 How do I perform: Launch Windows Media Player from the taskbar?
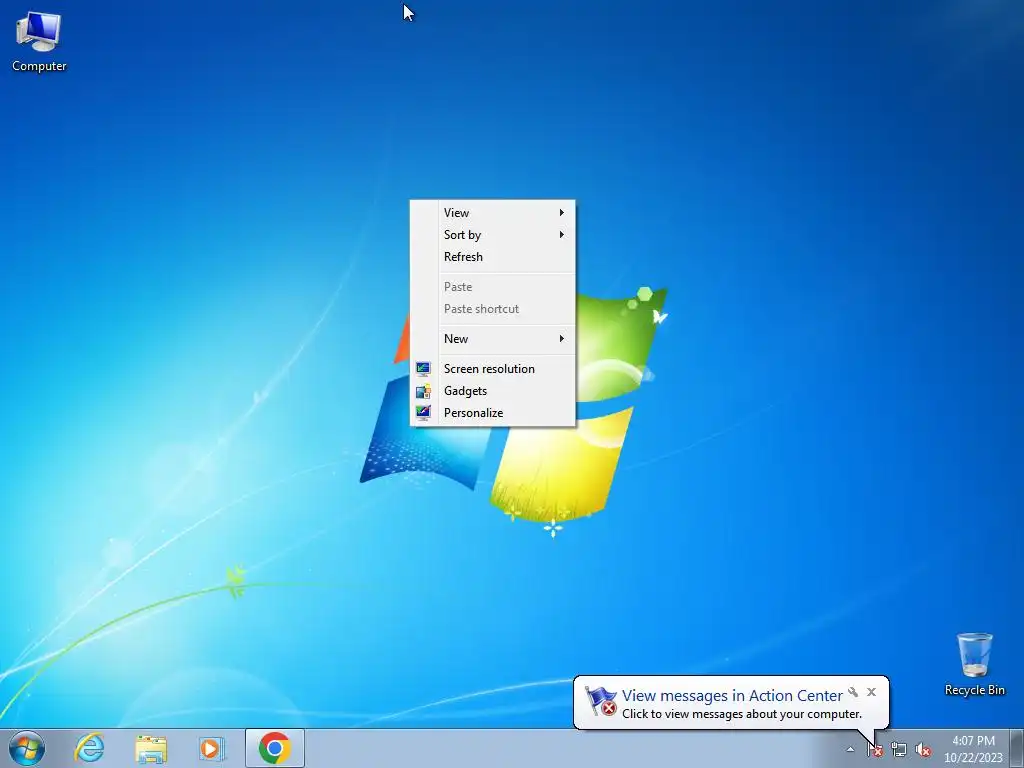pyautogui.click(x=212, y=748)
